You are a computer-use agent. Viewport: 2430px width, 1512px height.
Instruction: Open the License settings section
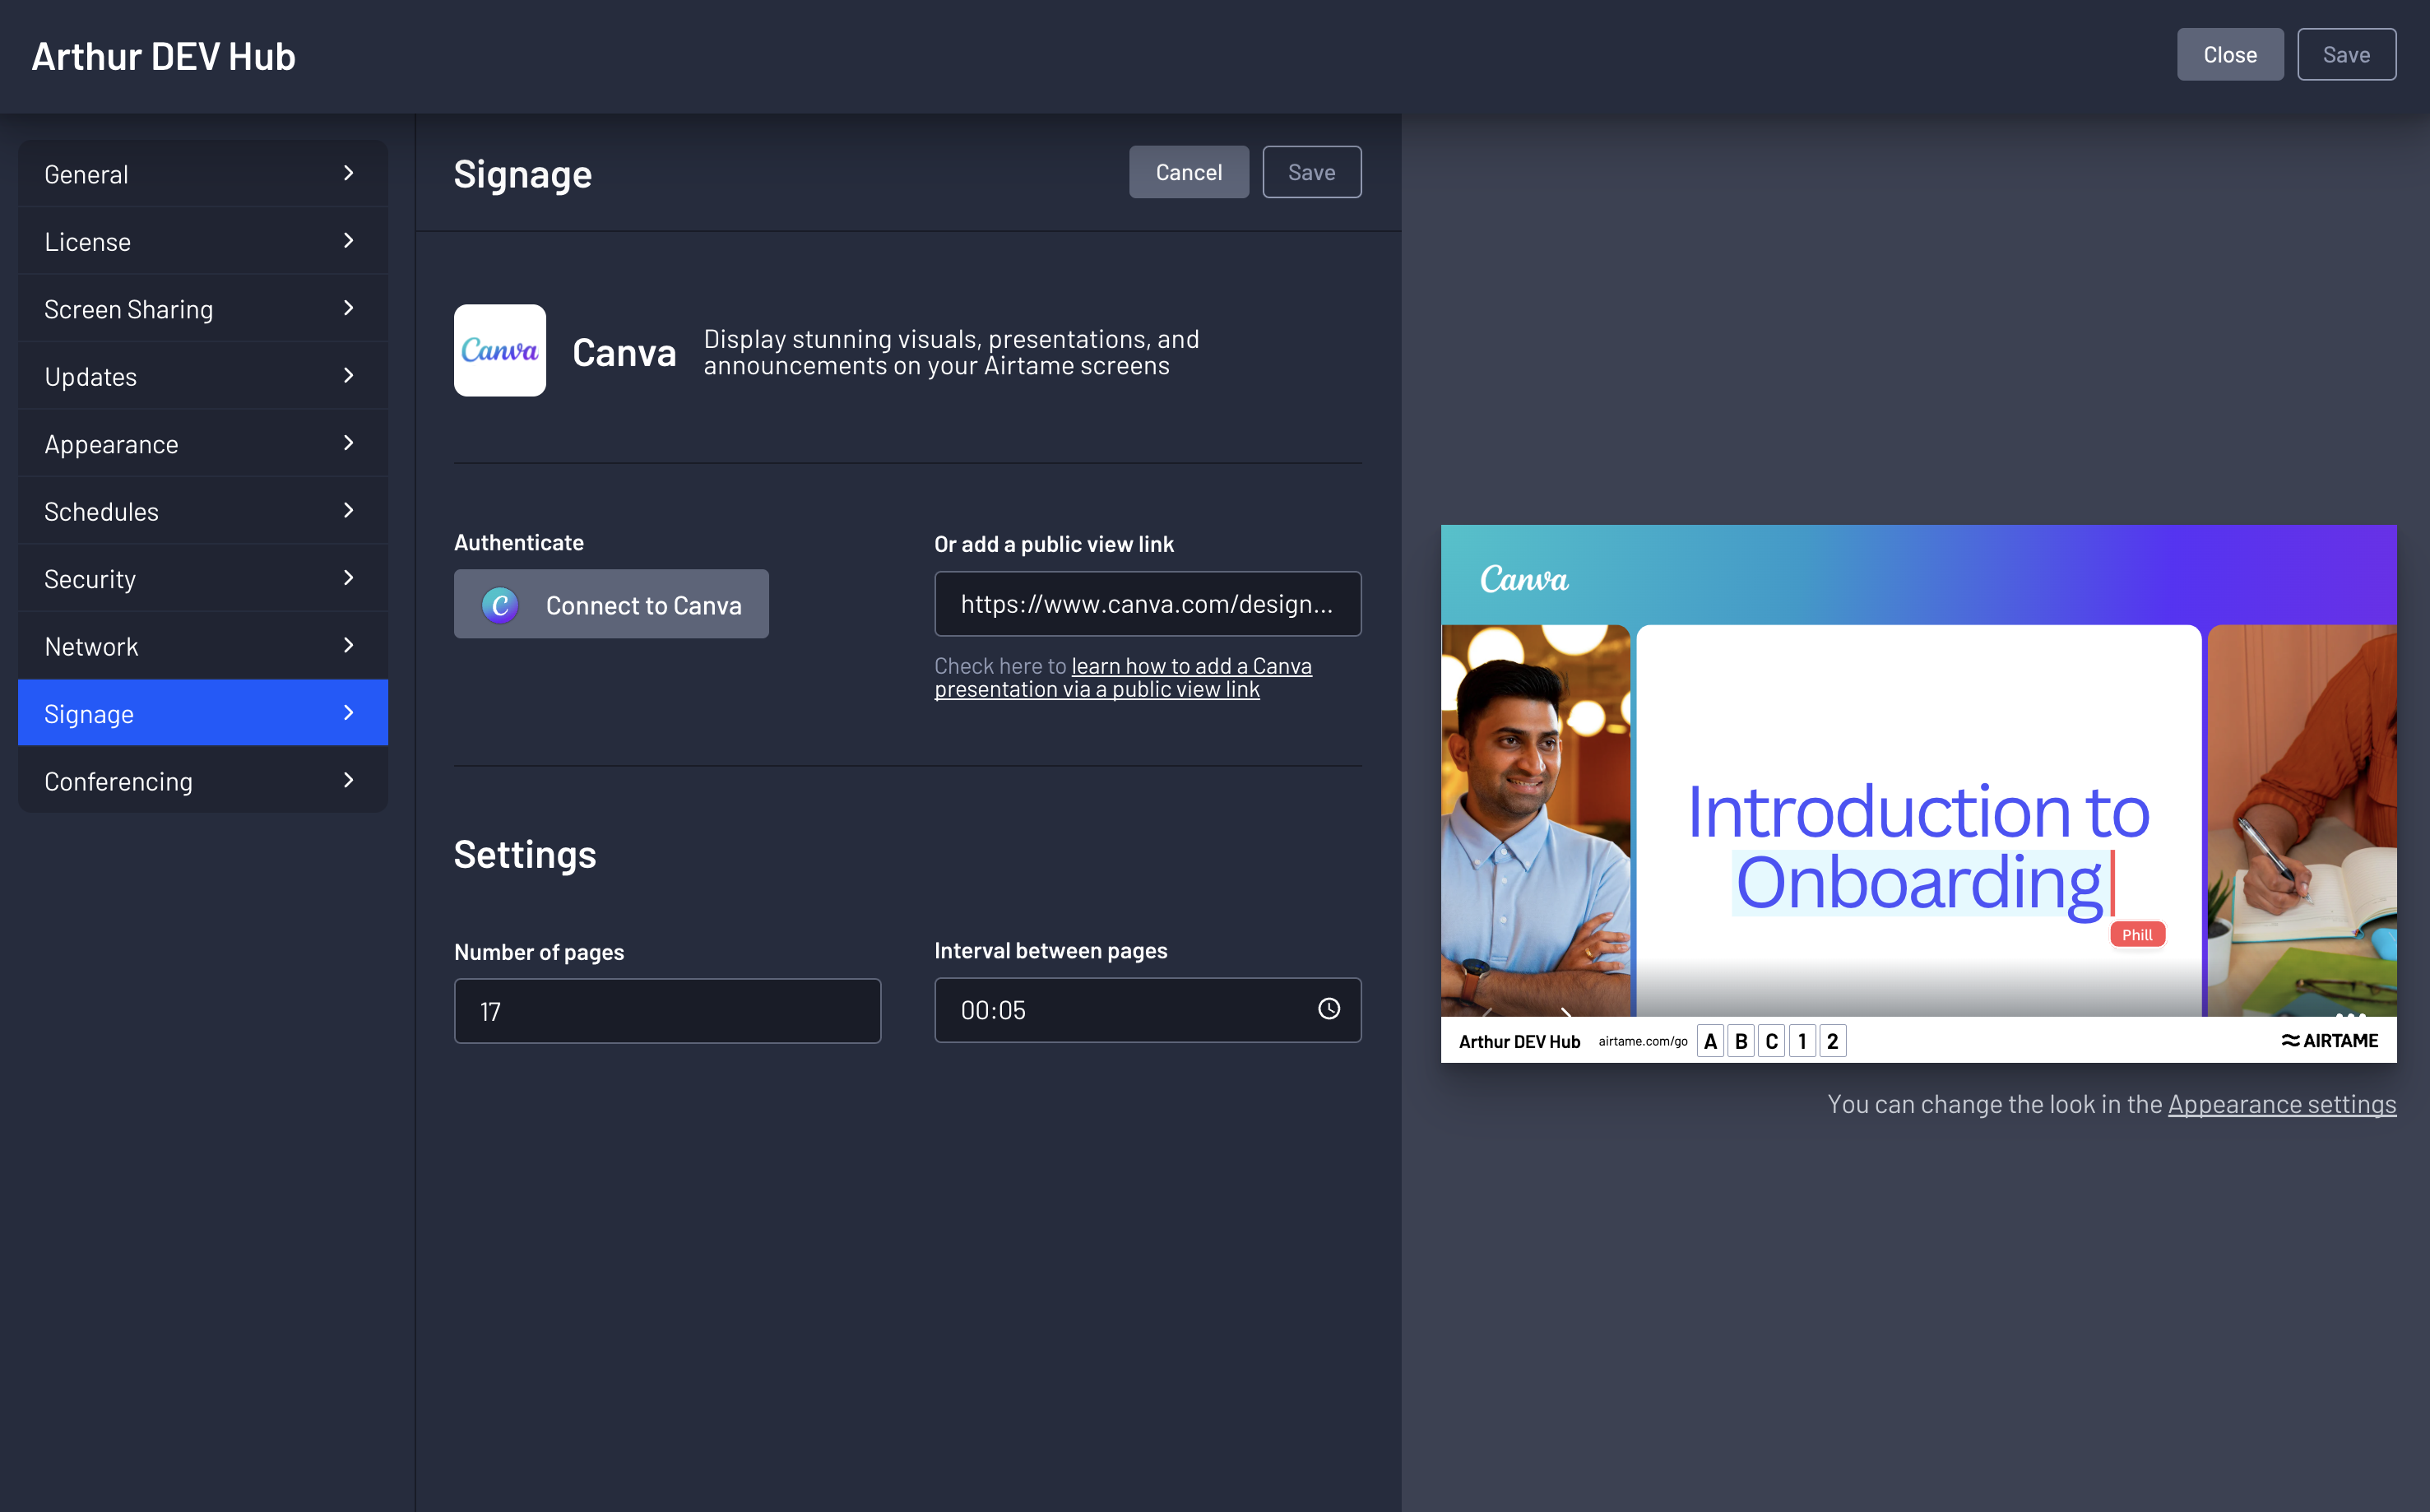[203, 241]
